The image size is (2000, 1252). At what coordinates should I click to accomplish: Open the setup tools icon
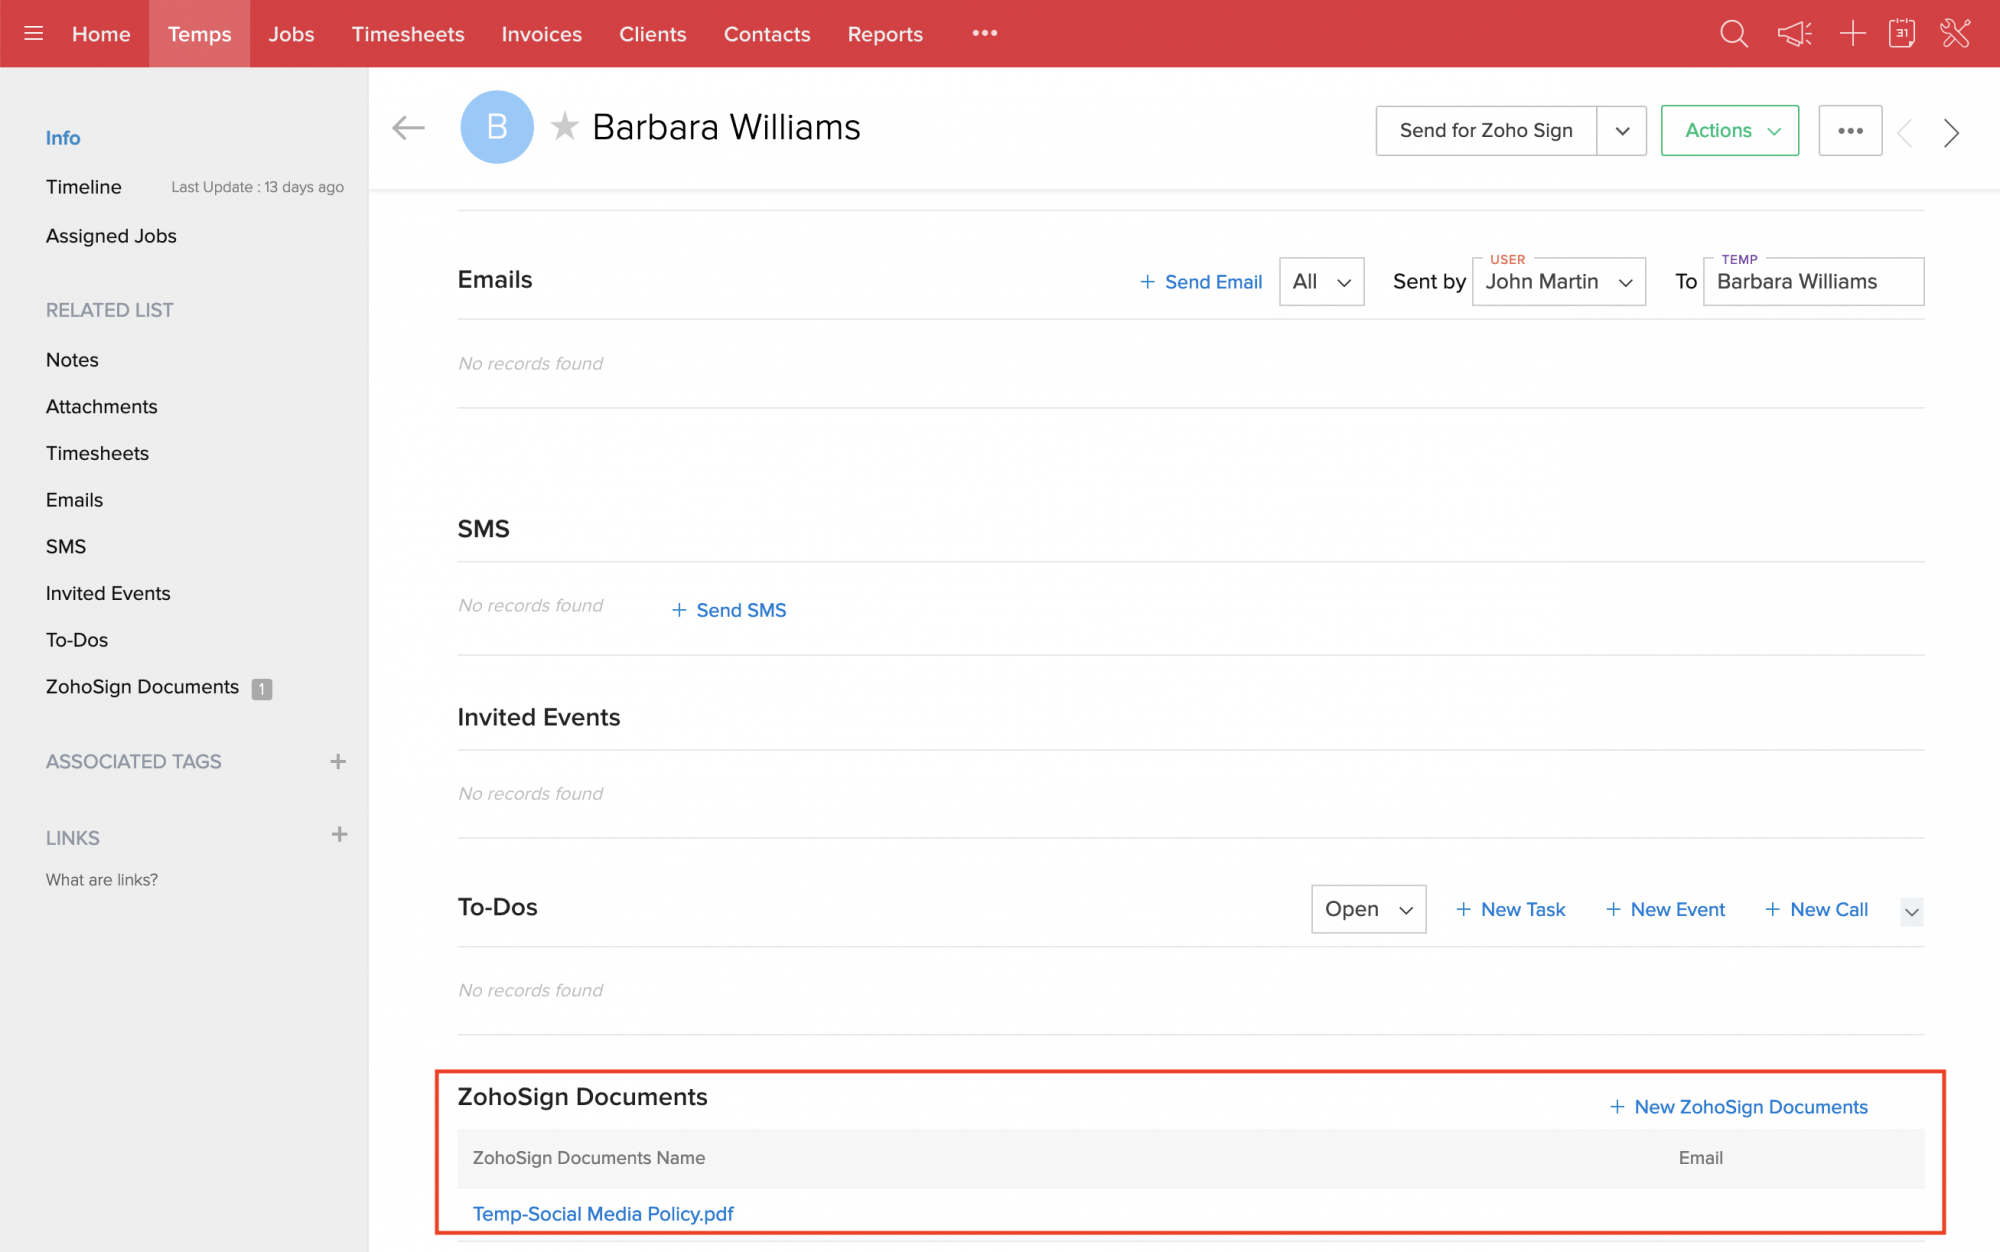pos(1955,33)
